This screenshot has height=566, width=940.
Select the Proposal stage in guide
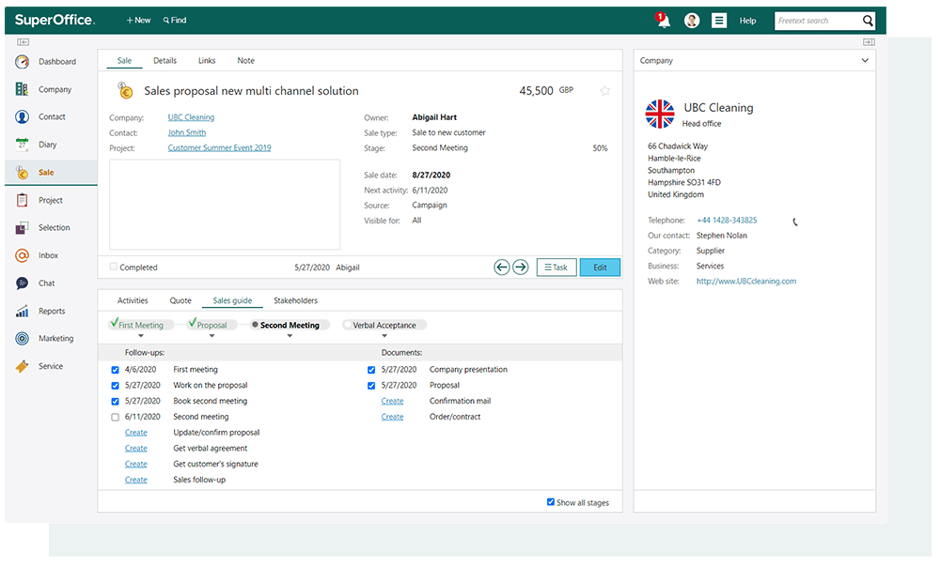click(x=211, y=325)
